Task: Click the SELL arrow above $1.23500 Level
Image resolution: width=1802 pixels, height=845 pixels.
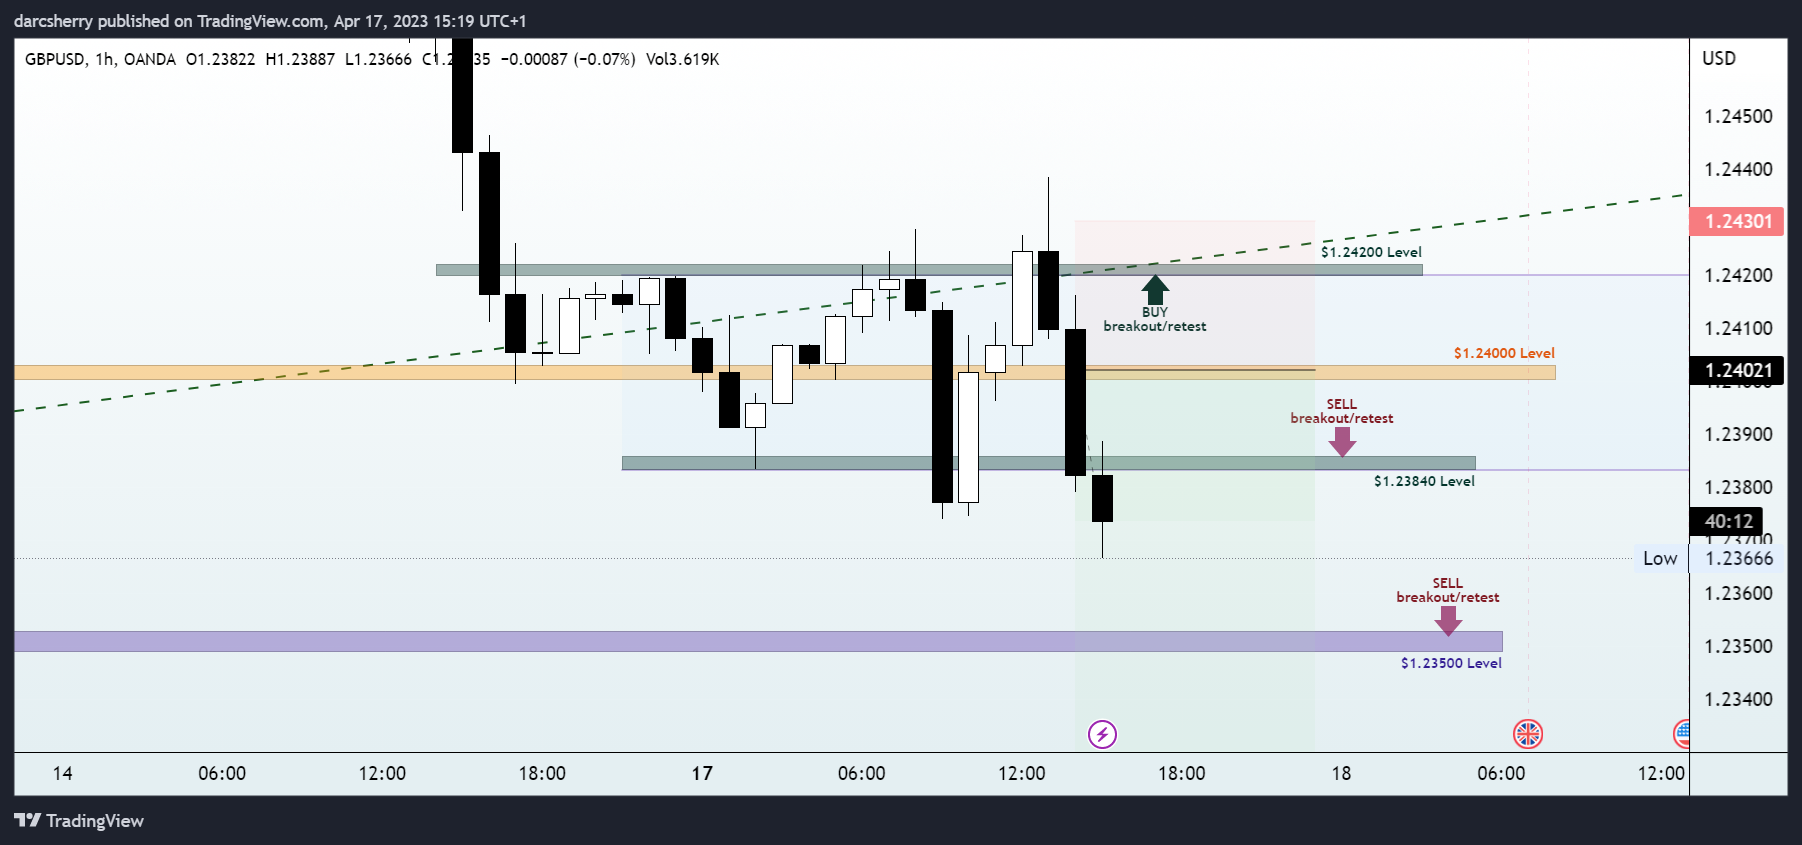Action: (1448, 621)
